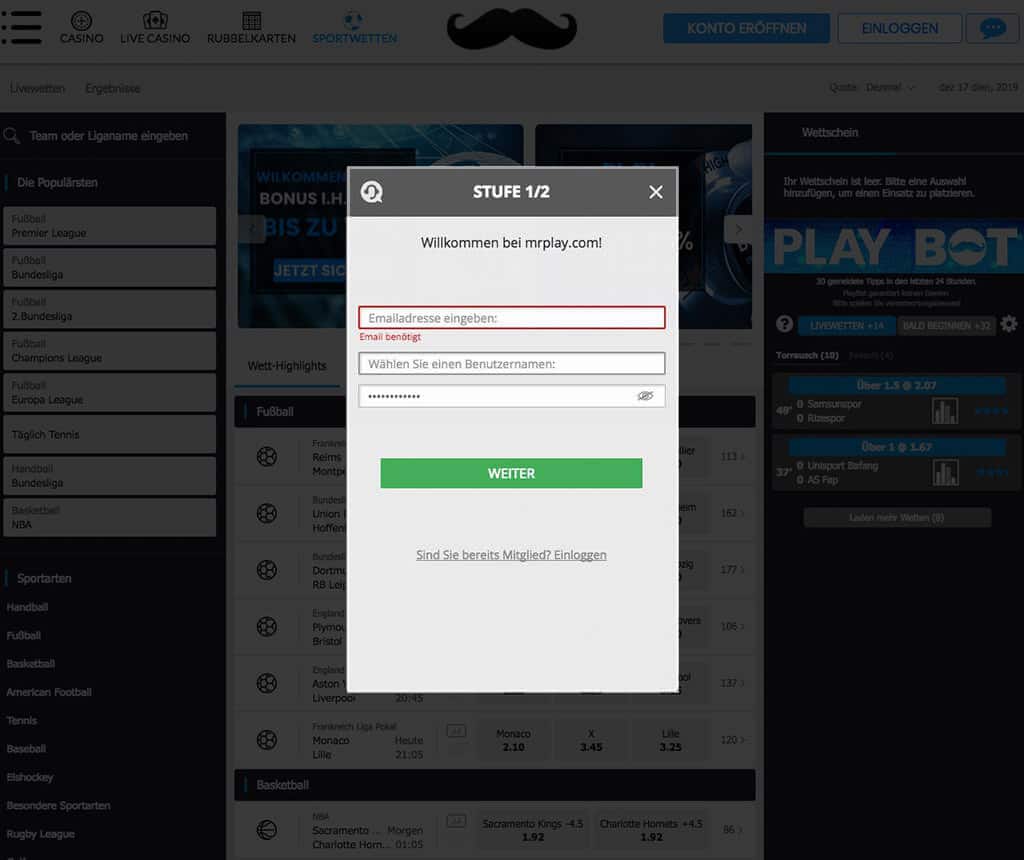Screen dimensions: 1024x860
Task: Go to next banner slide
Action: click(x=739, y=229)
